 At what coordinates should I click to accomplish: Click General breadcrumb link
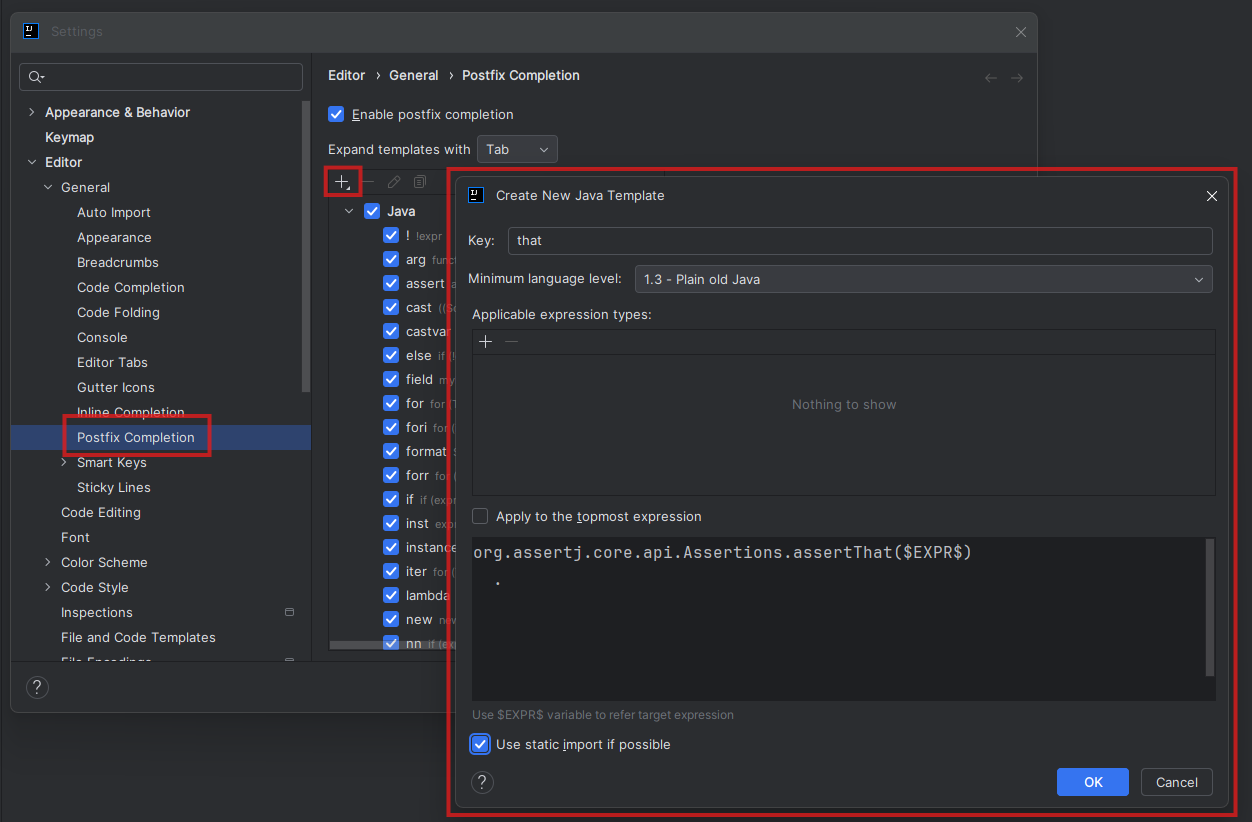coord(414,75)
